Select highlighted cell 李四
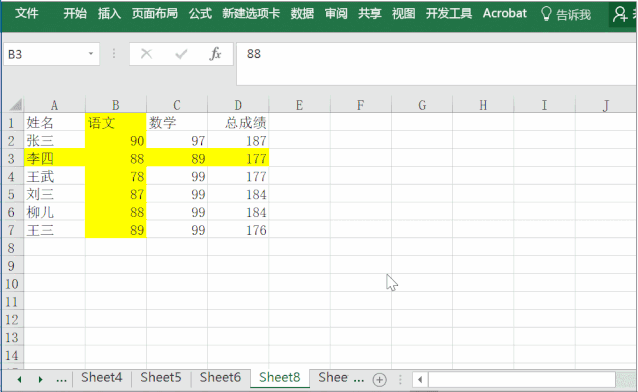Image resolution: width=638 pixels, height=392 pixels. point(55,158)
